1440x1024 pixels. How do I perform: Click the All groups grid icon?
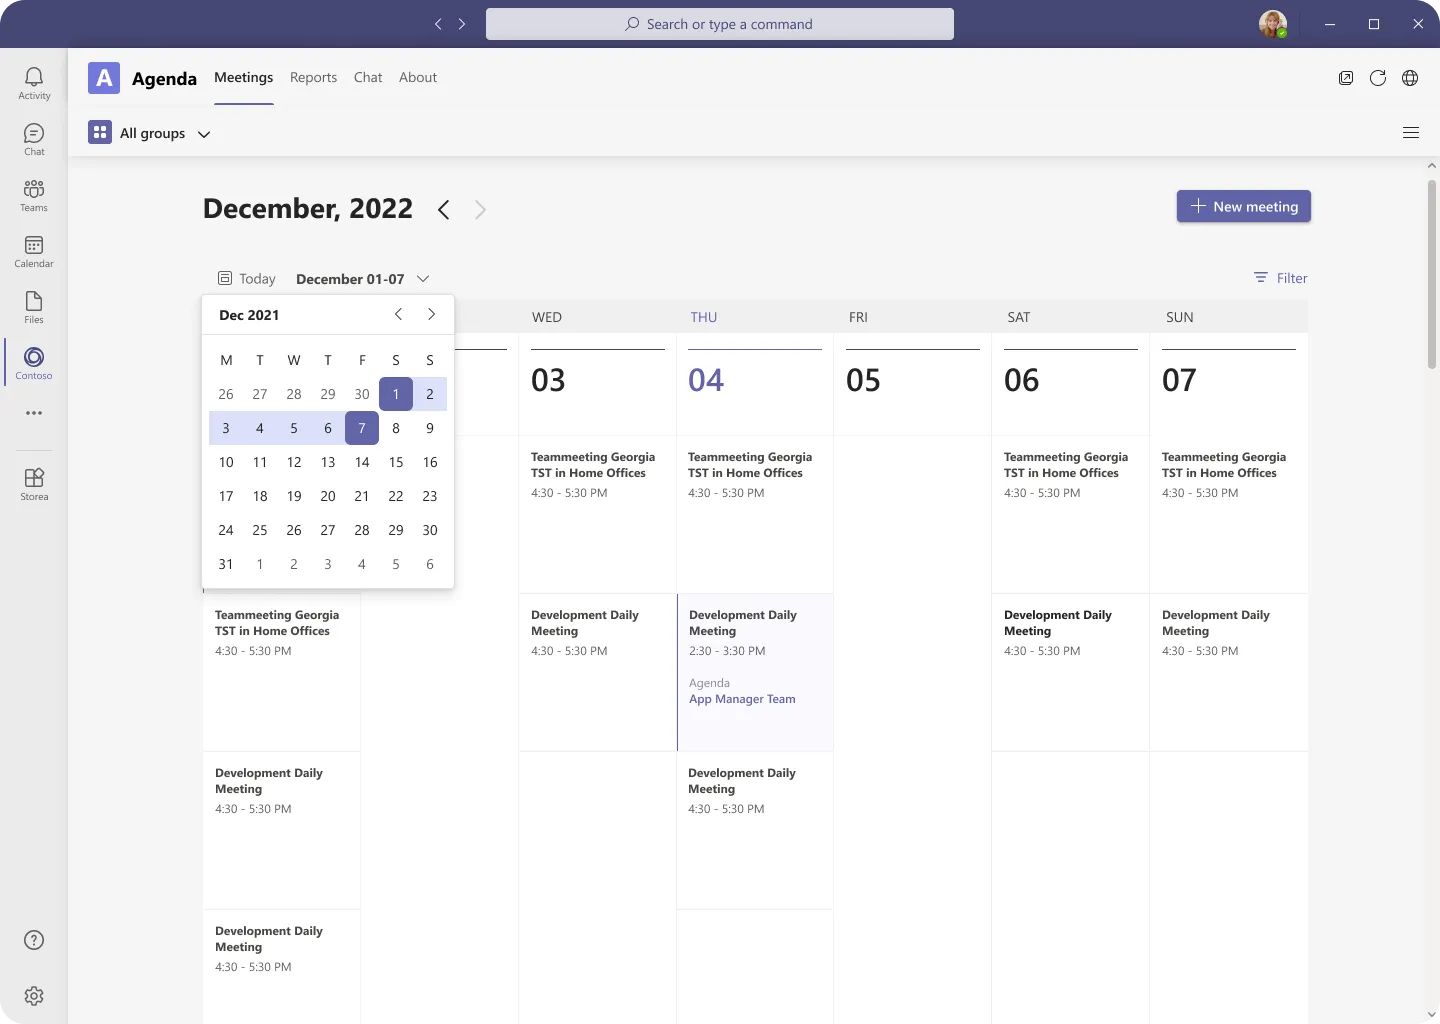[x=100, y=133]
